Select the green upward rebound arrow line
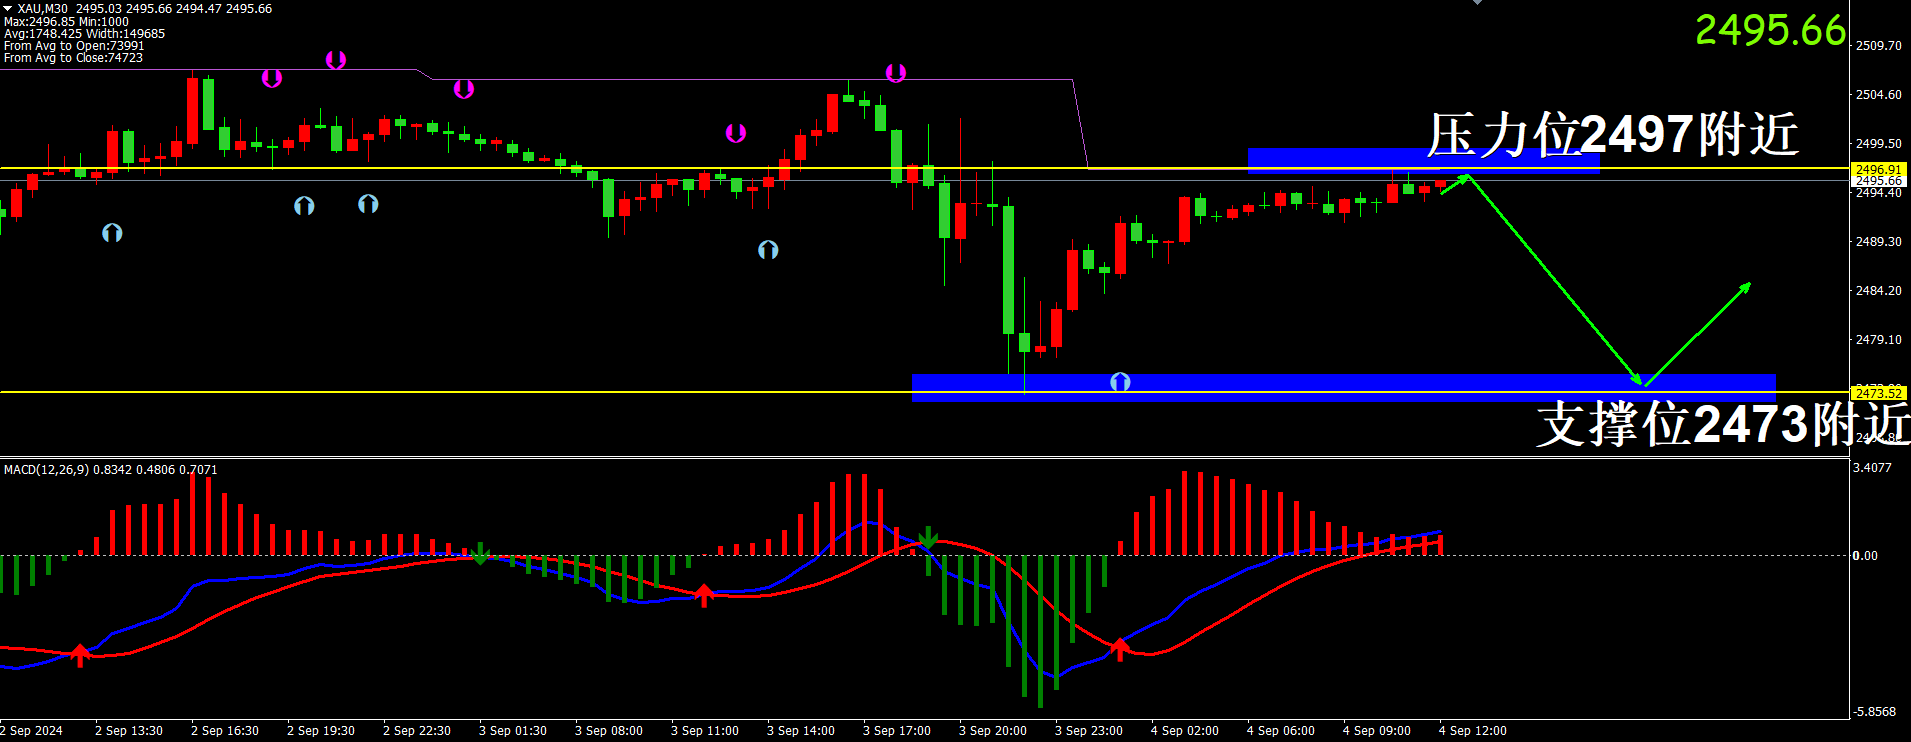1911x742 pixels. click(1697, 334)
